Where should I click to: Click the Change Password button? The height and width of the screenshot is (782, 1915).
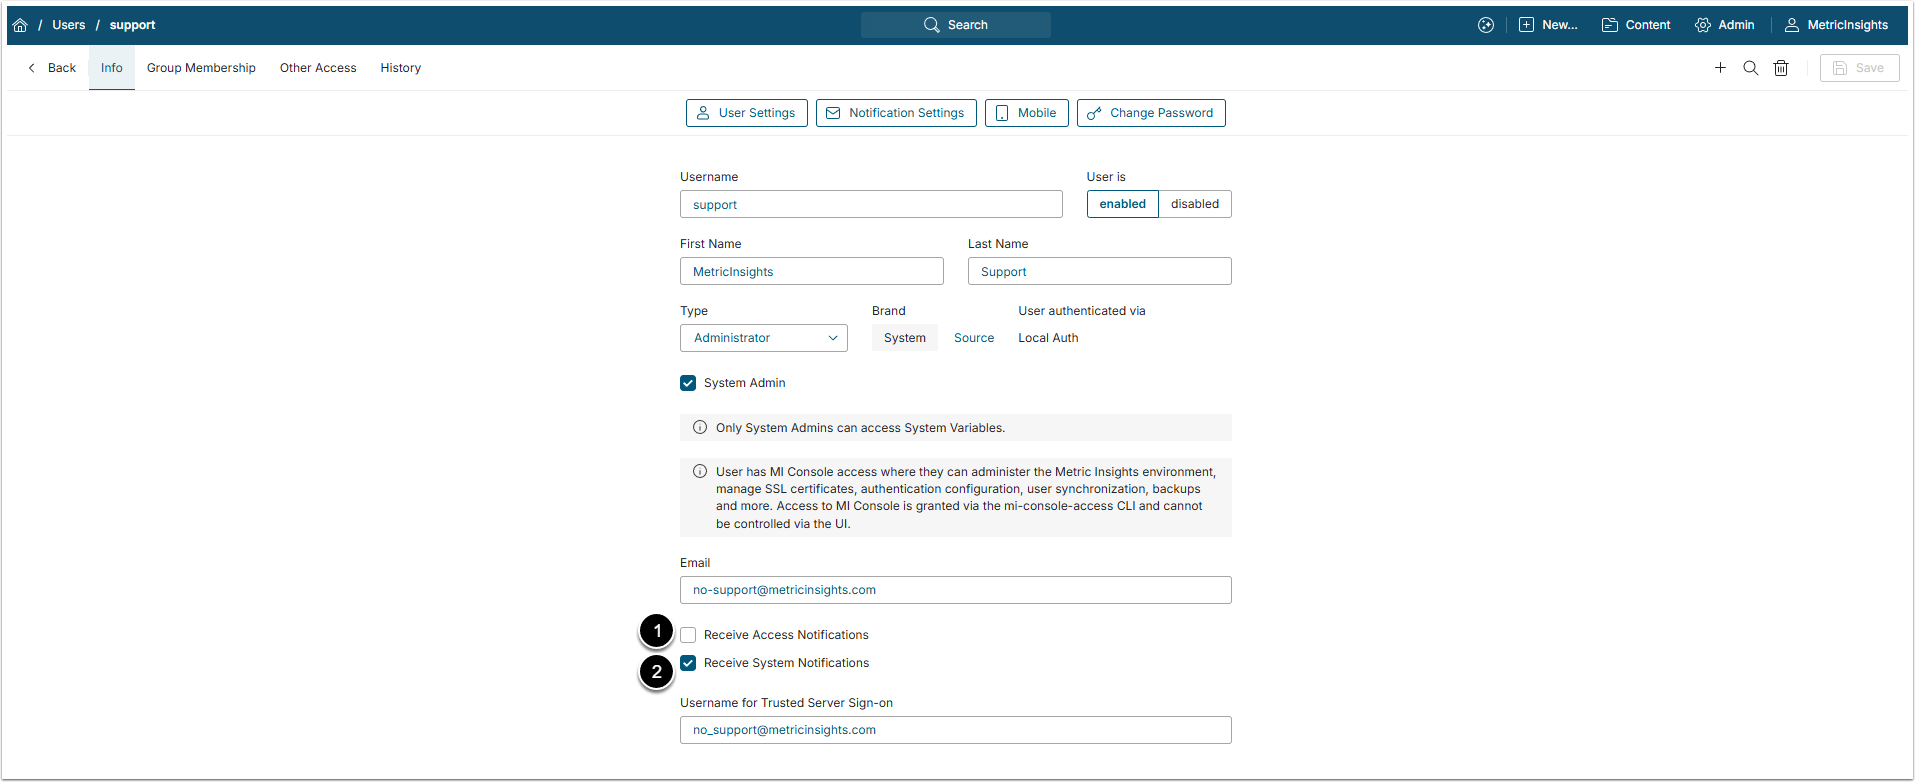click(x=1150, y=113)
